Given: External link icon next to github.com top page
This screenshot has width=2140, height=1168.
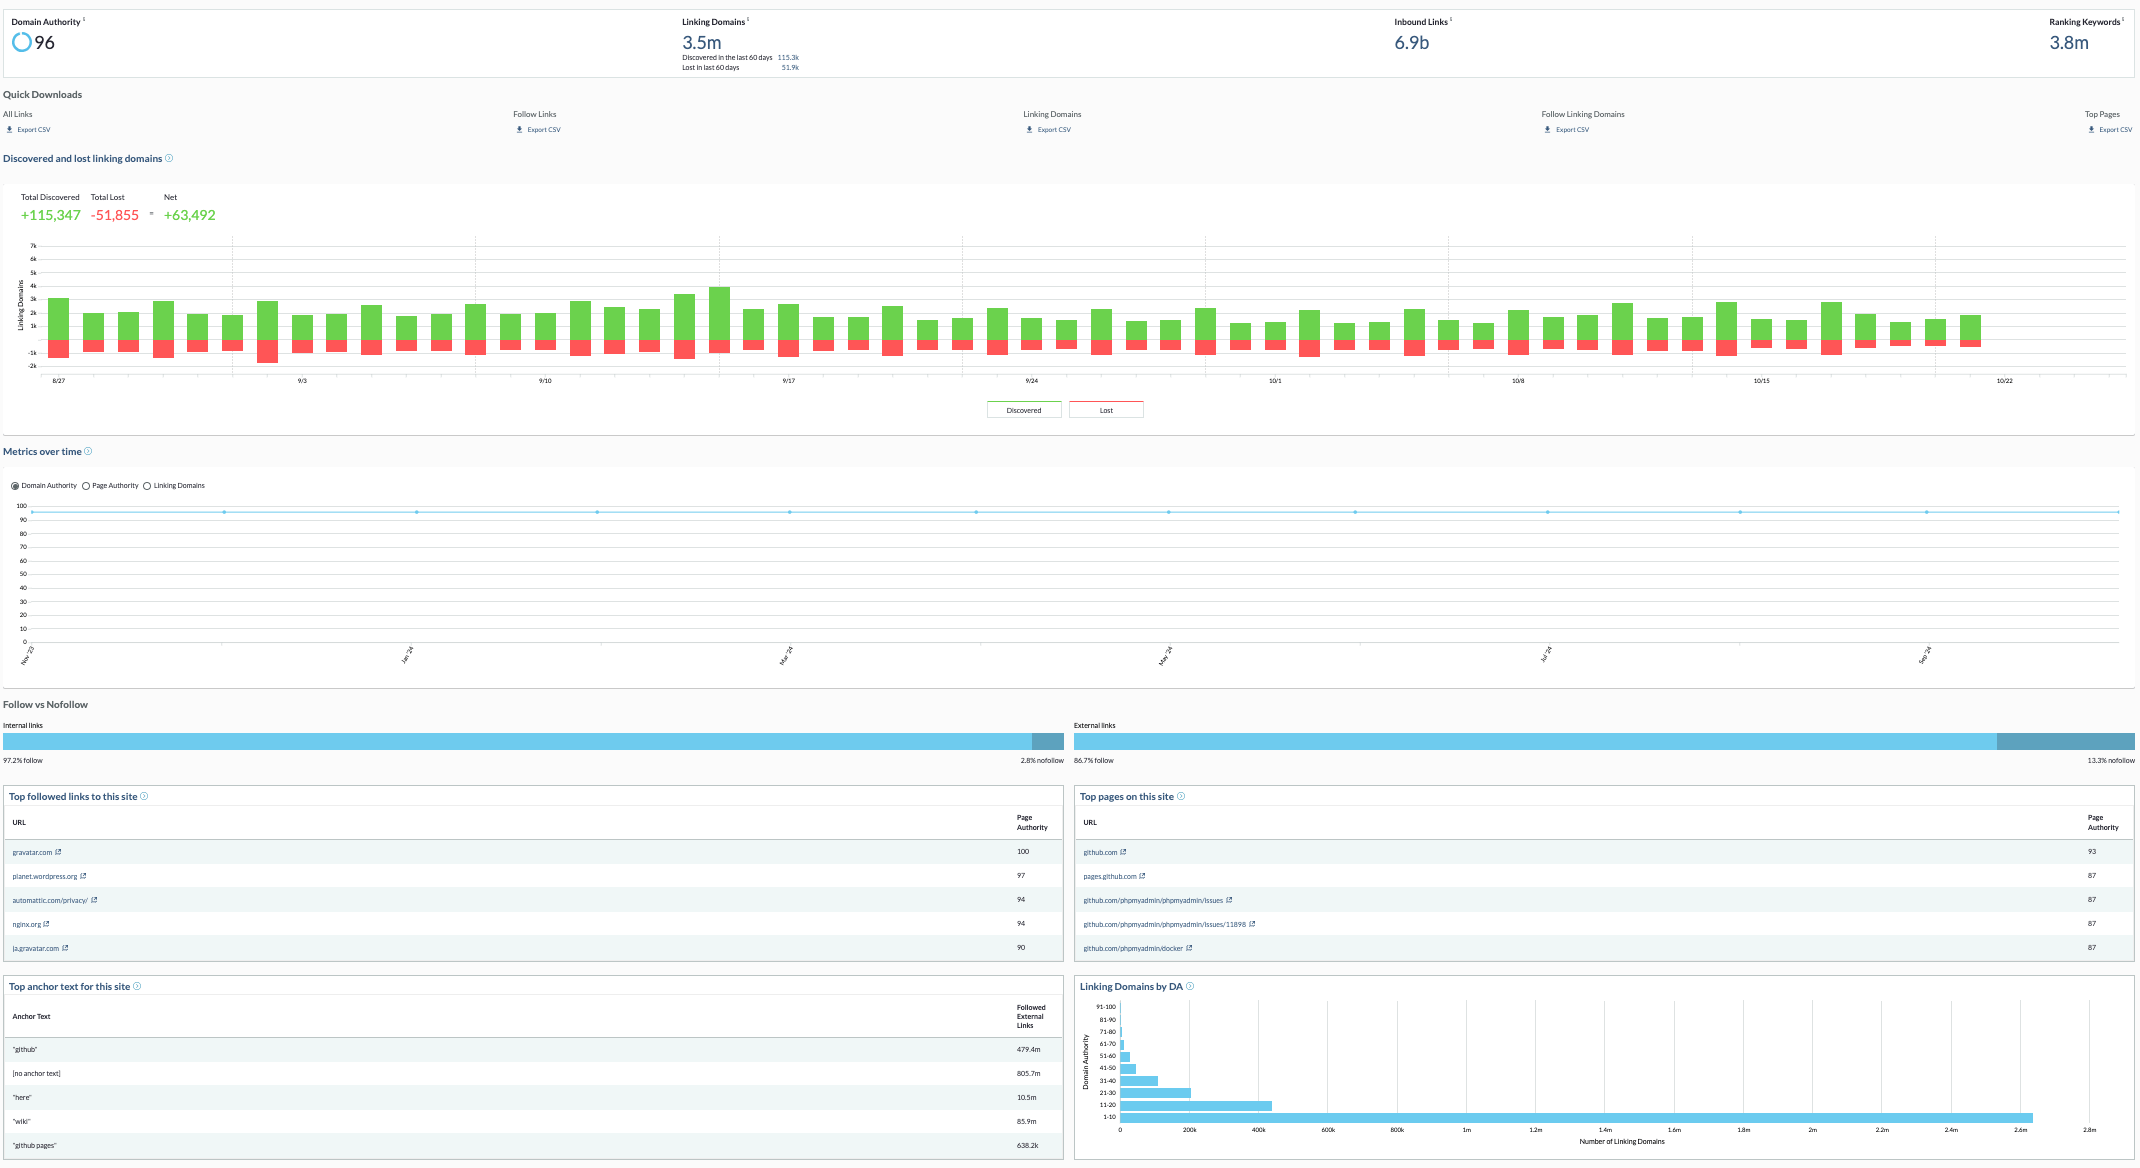Looking at the screenshot, I should coord(1123,852).
